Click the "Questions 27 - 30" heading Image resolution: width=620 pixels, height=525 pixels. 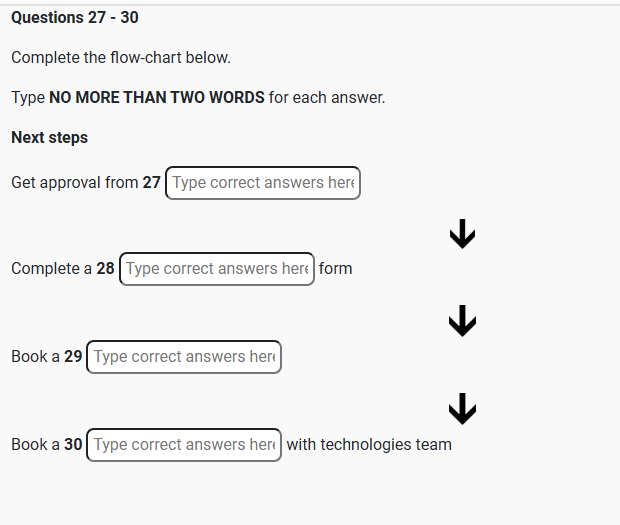[75, 17]
